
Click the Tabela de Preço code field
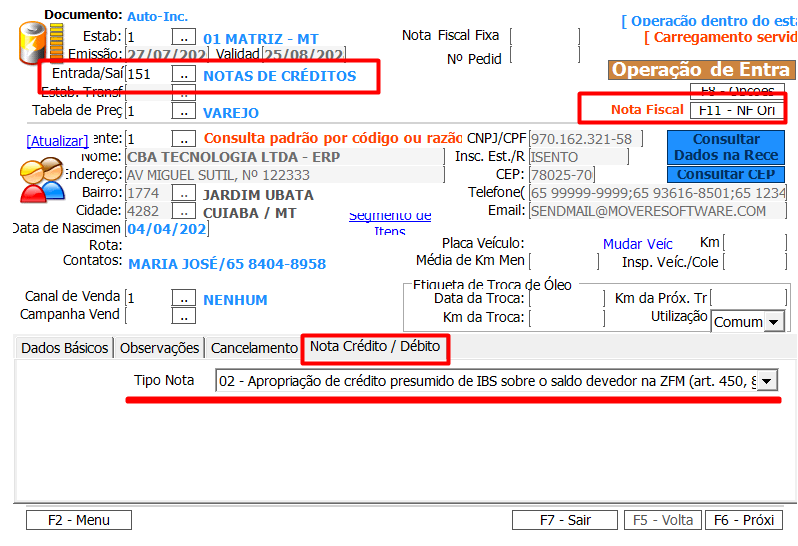click(148, 110)
